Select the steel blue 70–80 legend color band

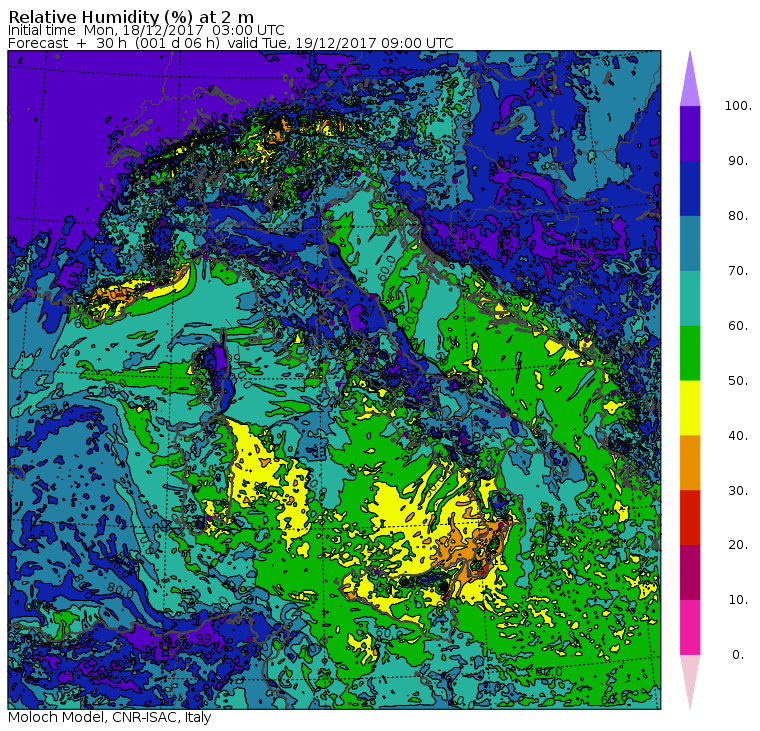(690, 243)
